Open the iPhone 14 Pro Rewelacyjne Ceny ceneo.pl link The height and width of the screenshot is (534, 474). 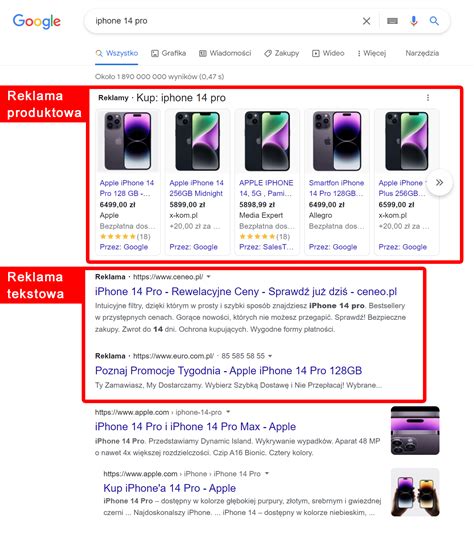point(246,292)
